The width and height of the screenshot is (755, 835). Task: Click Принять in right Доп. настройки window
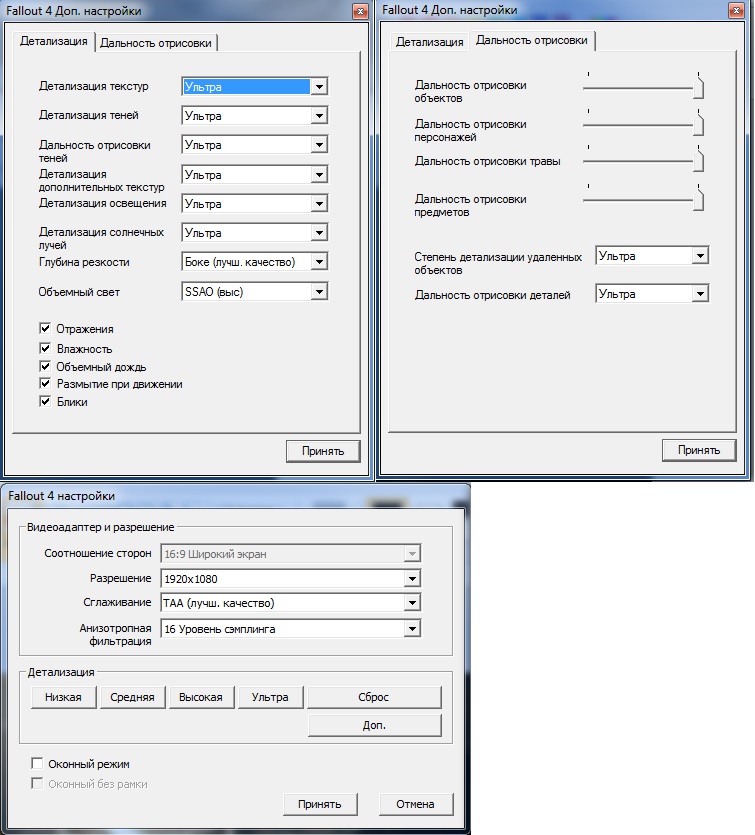coord(699,450)
